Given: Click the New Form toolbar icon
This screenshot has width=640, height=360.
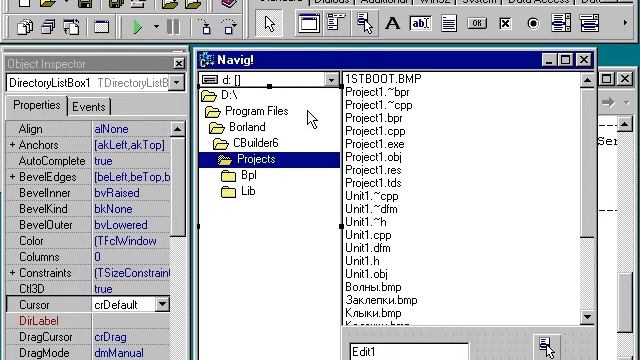Looking at the screenshot, I should coord(101,27).
